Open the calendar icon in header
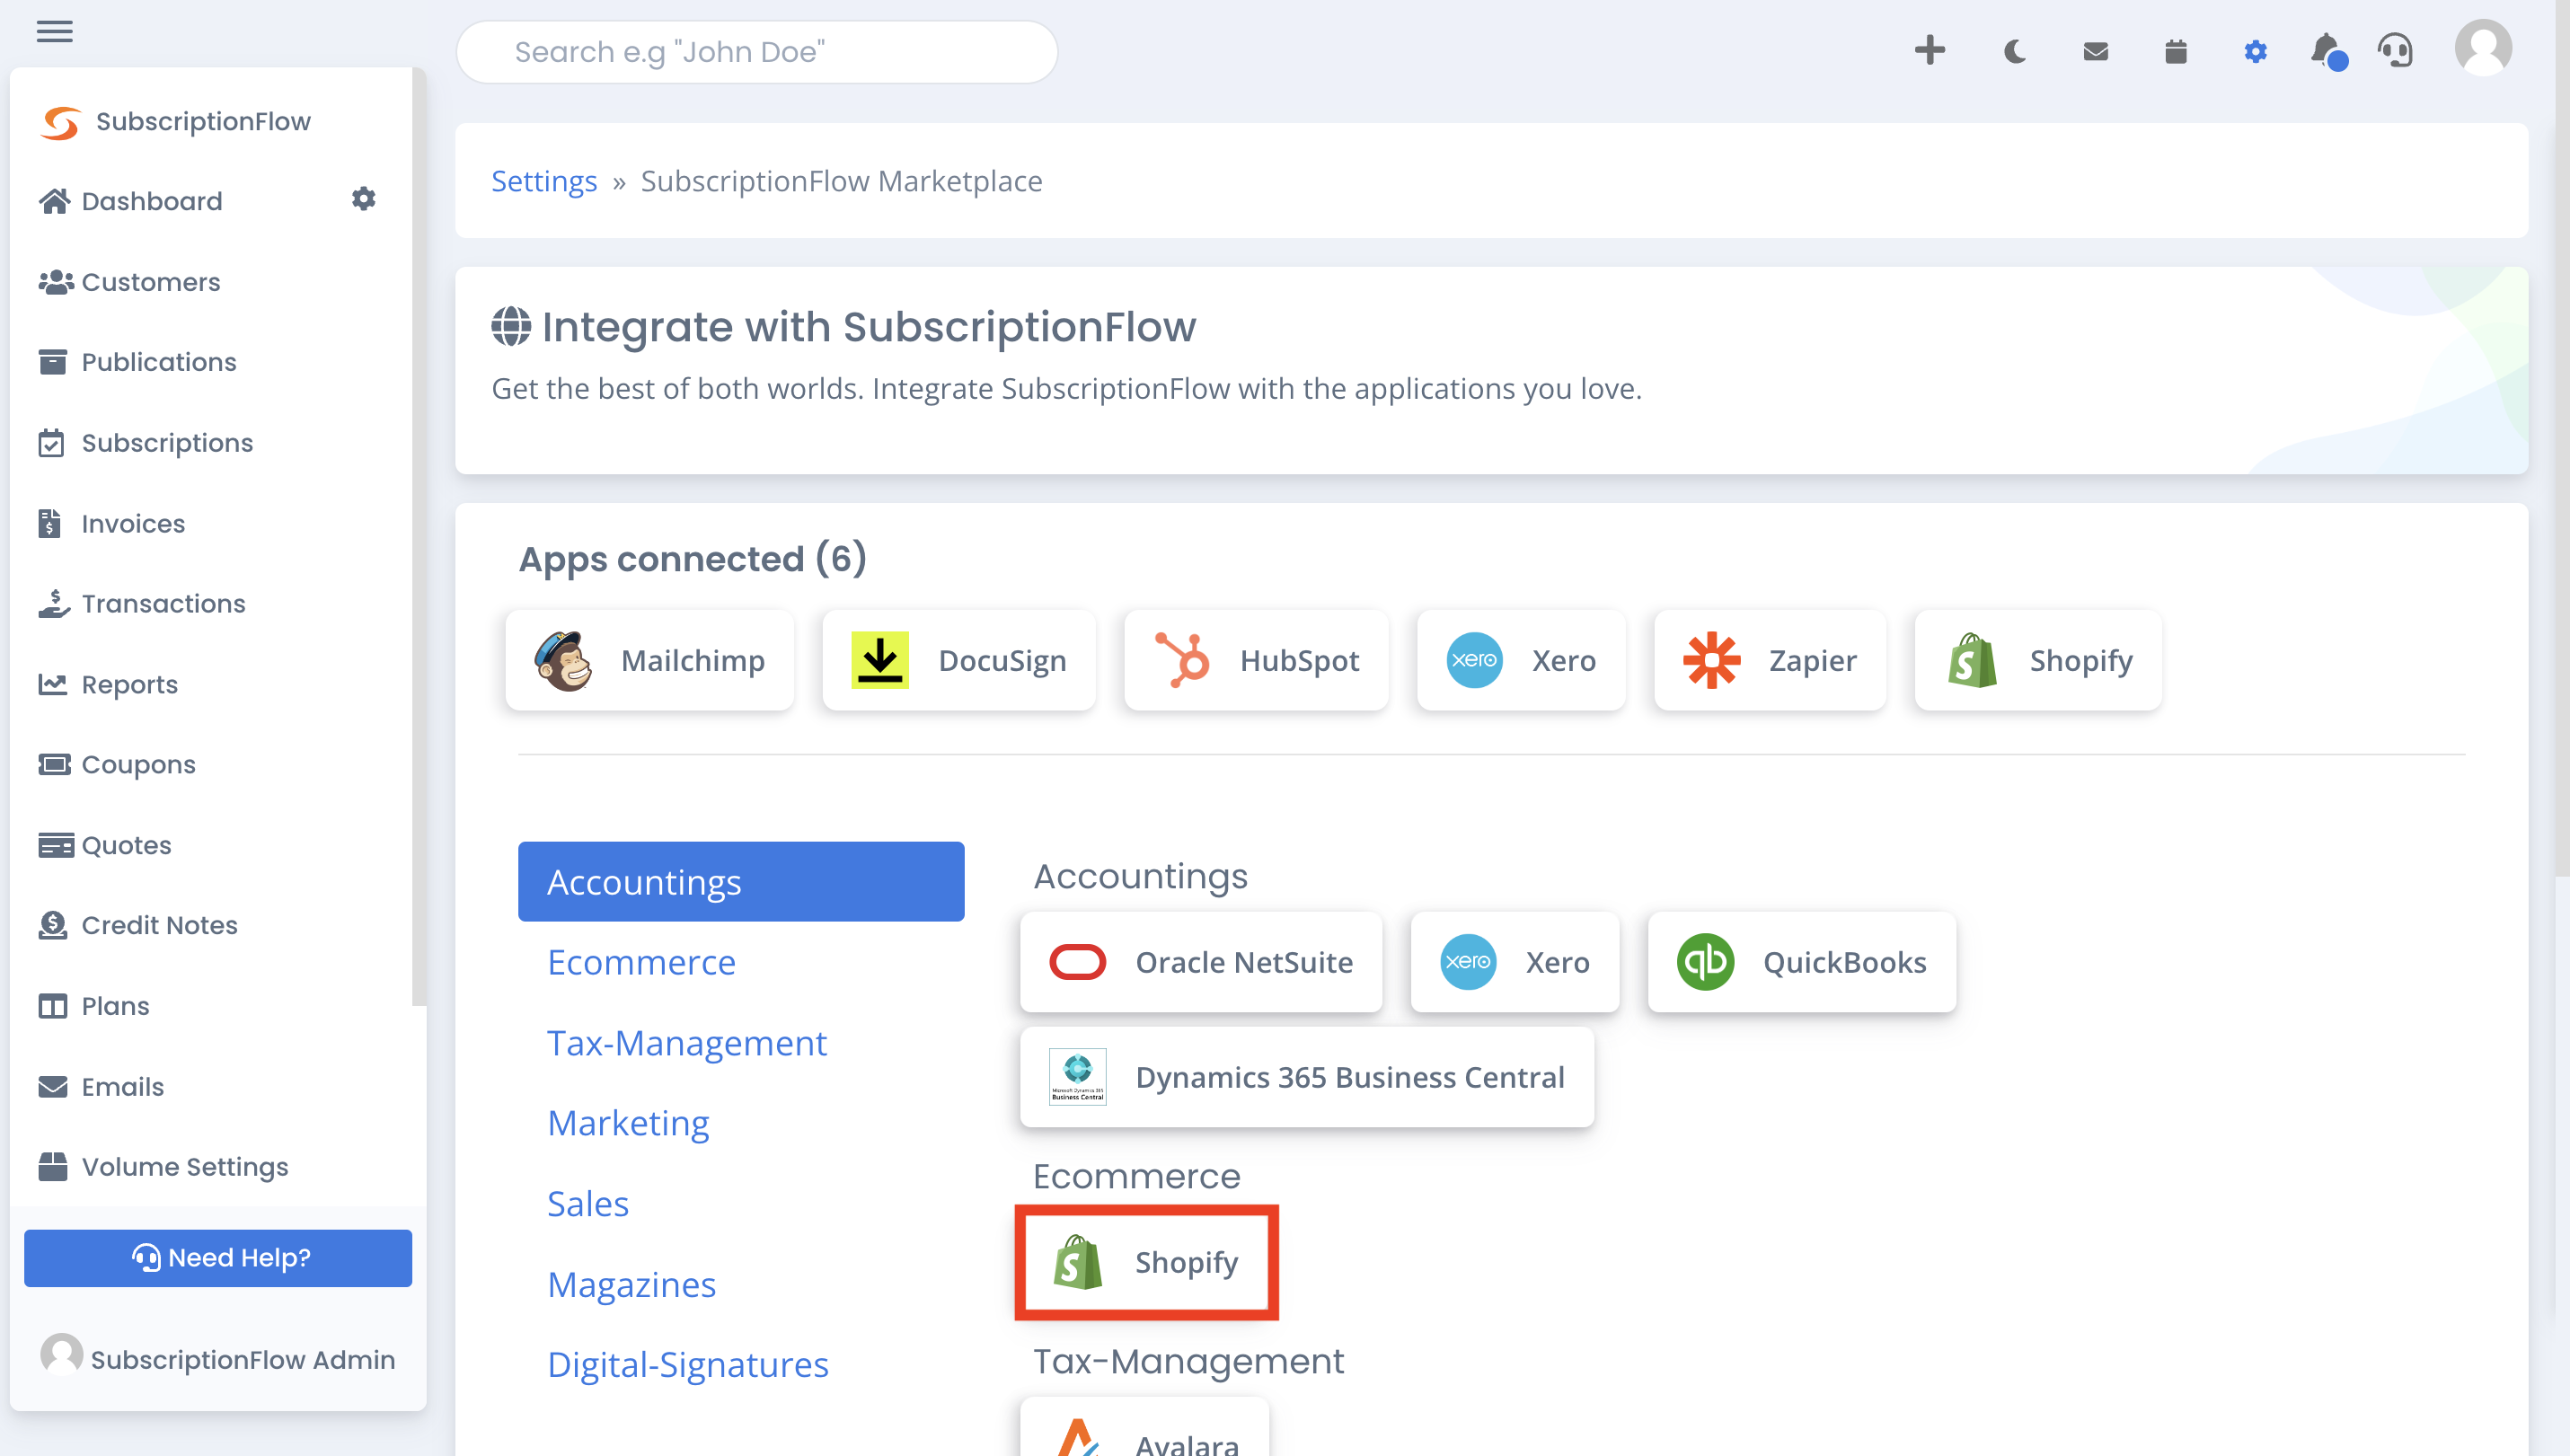The image size is (2570, 1456). click(x=2175, y=51)
